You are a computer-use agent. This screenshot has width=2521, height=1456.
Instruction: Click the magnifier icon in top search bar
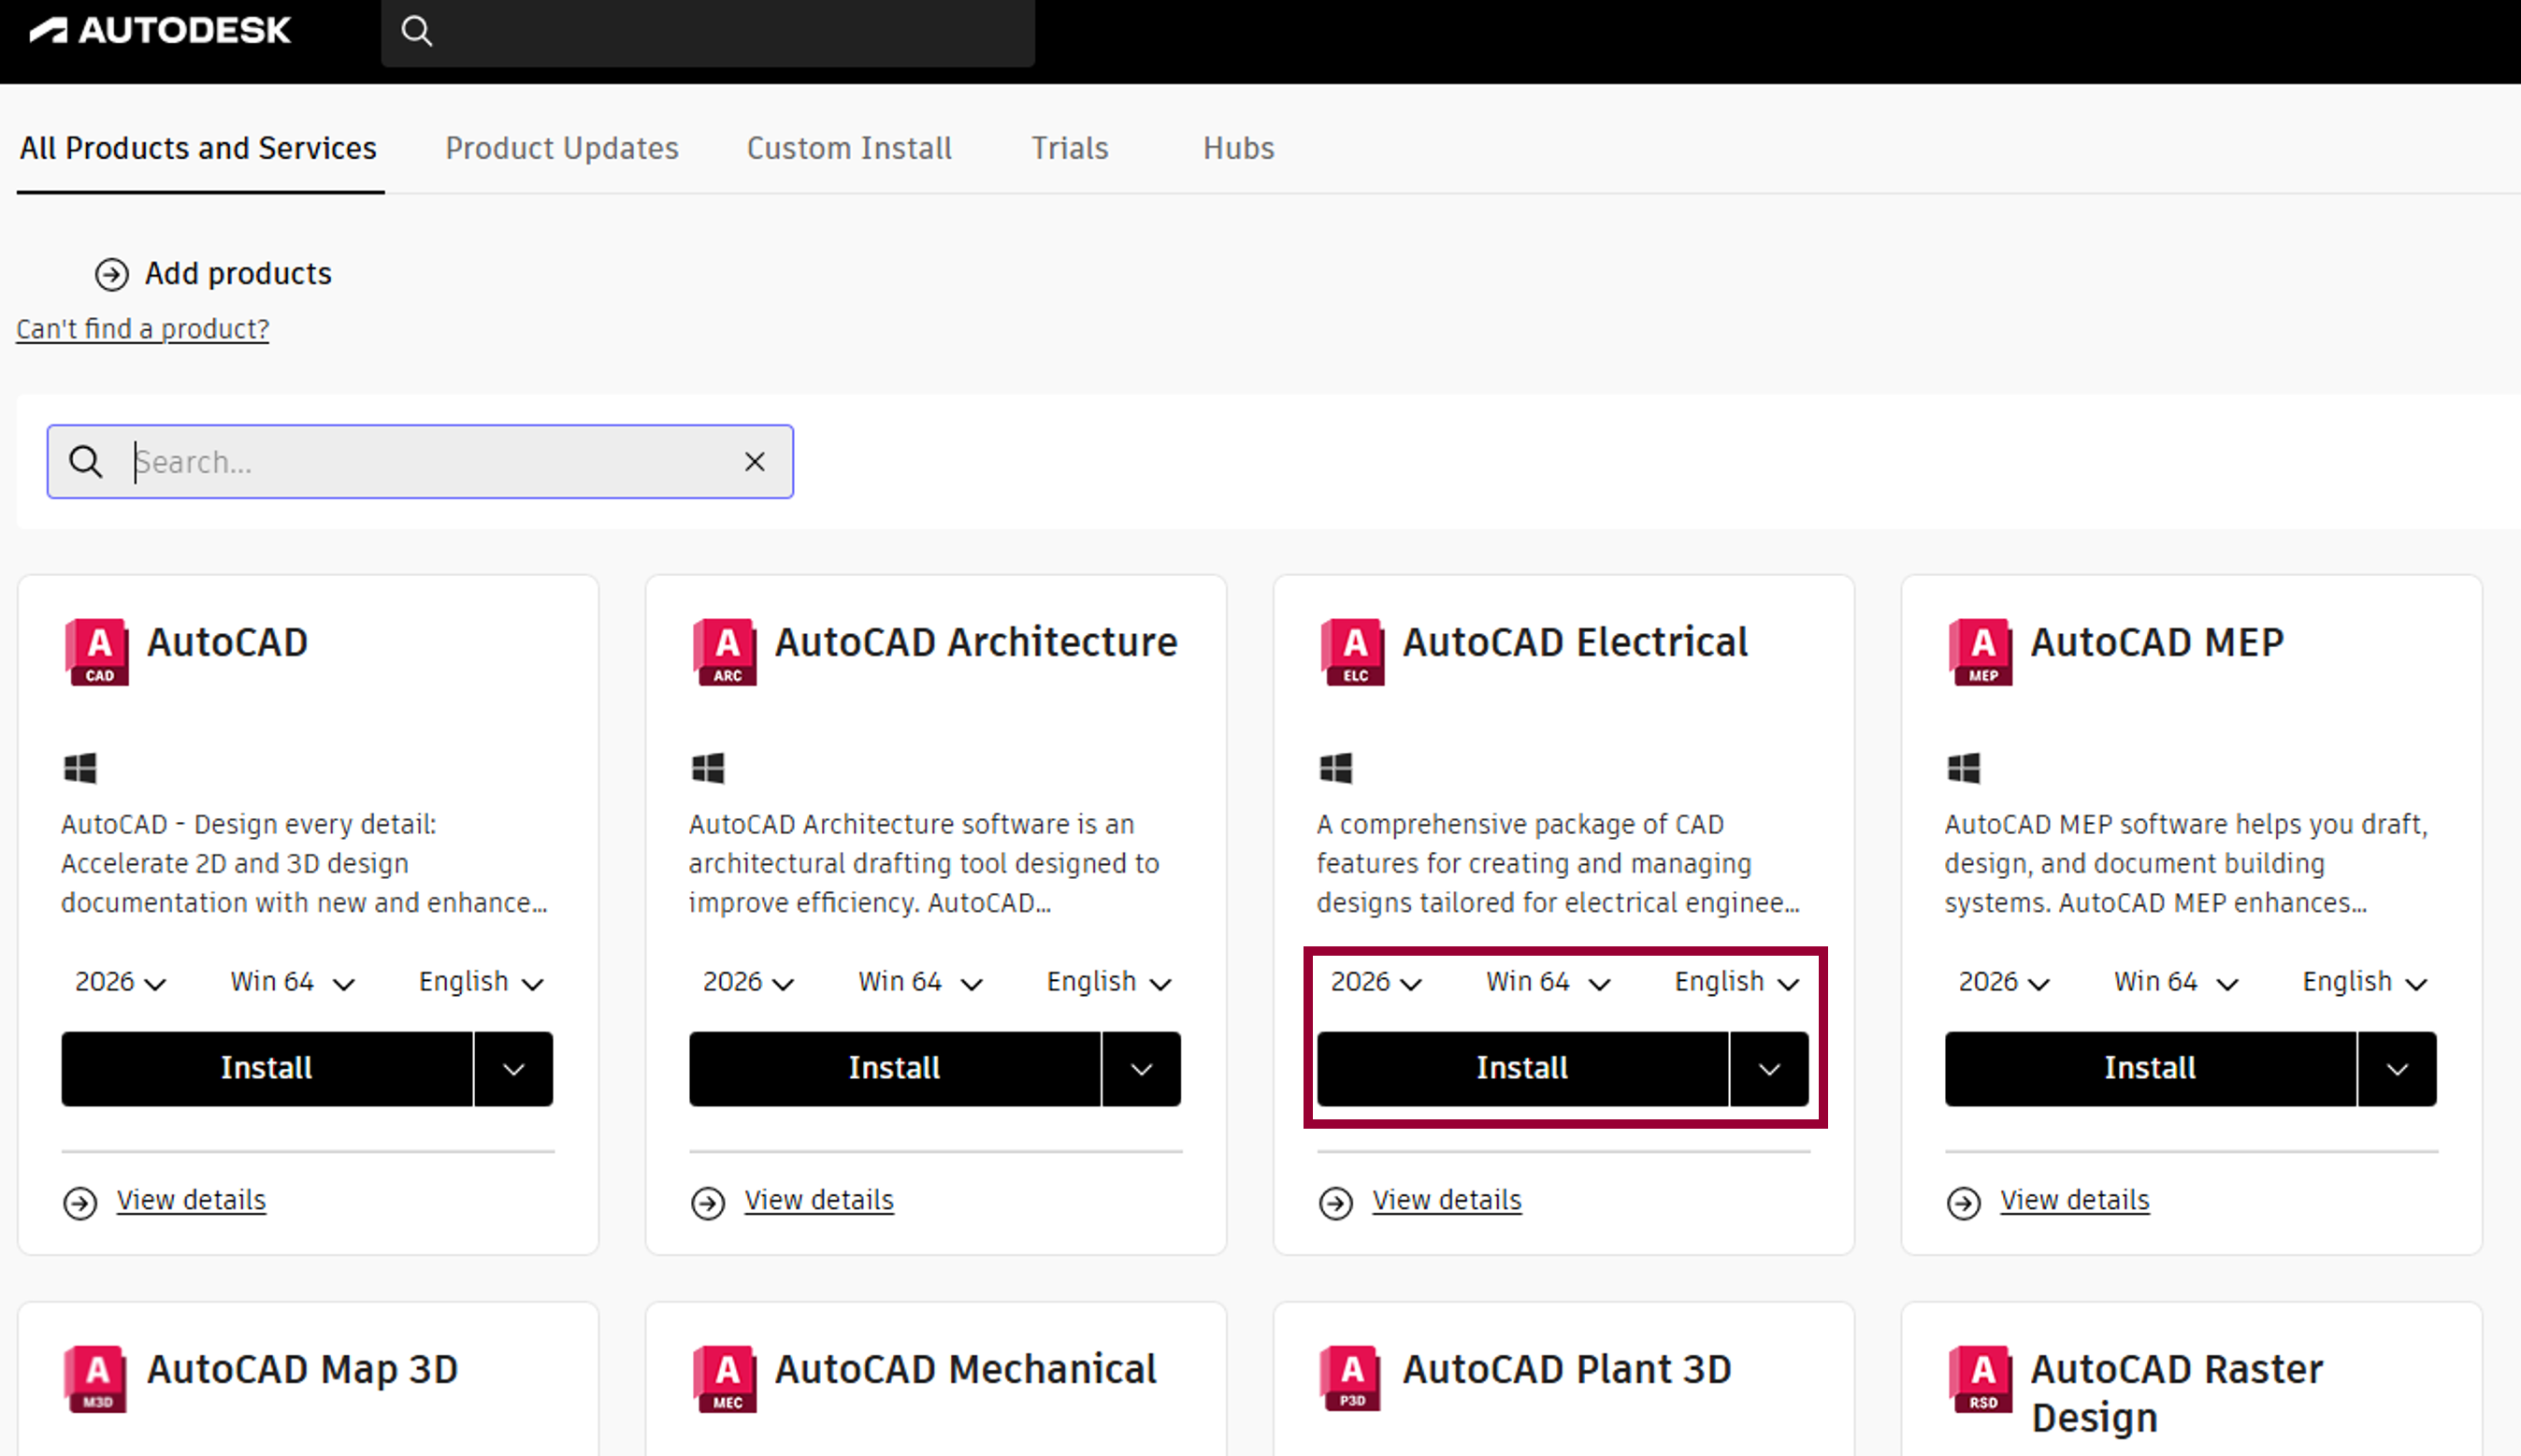[x=417, y=32]
